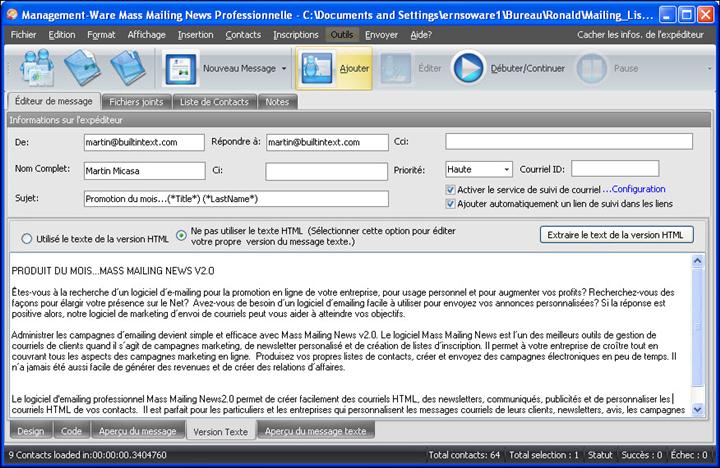Click the Nom Complet field
Viewport: 720px width, 468px height.
point(144,170)
